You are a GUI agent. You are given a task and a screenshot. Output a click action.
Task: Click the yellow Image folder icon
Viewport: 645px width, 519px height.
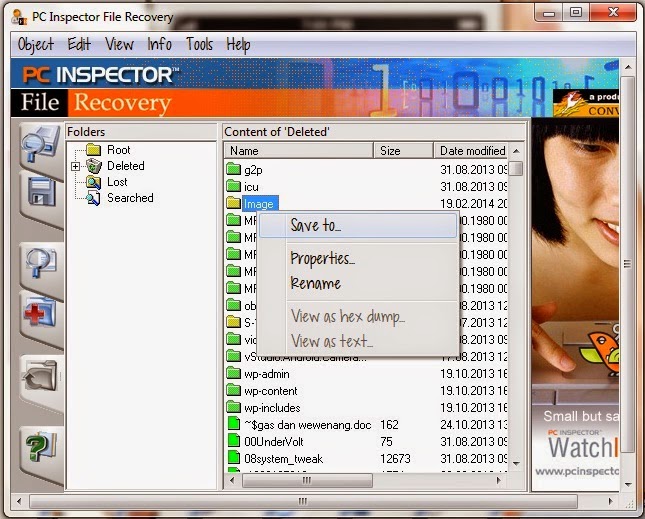(x=234, y=203)
